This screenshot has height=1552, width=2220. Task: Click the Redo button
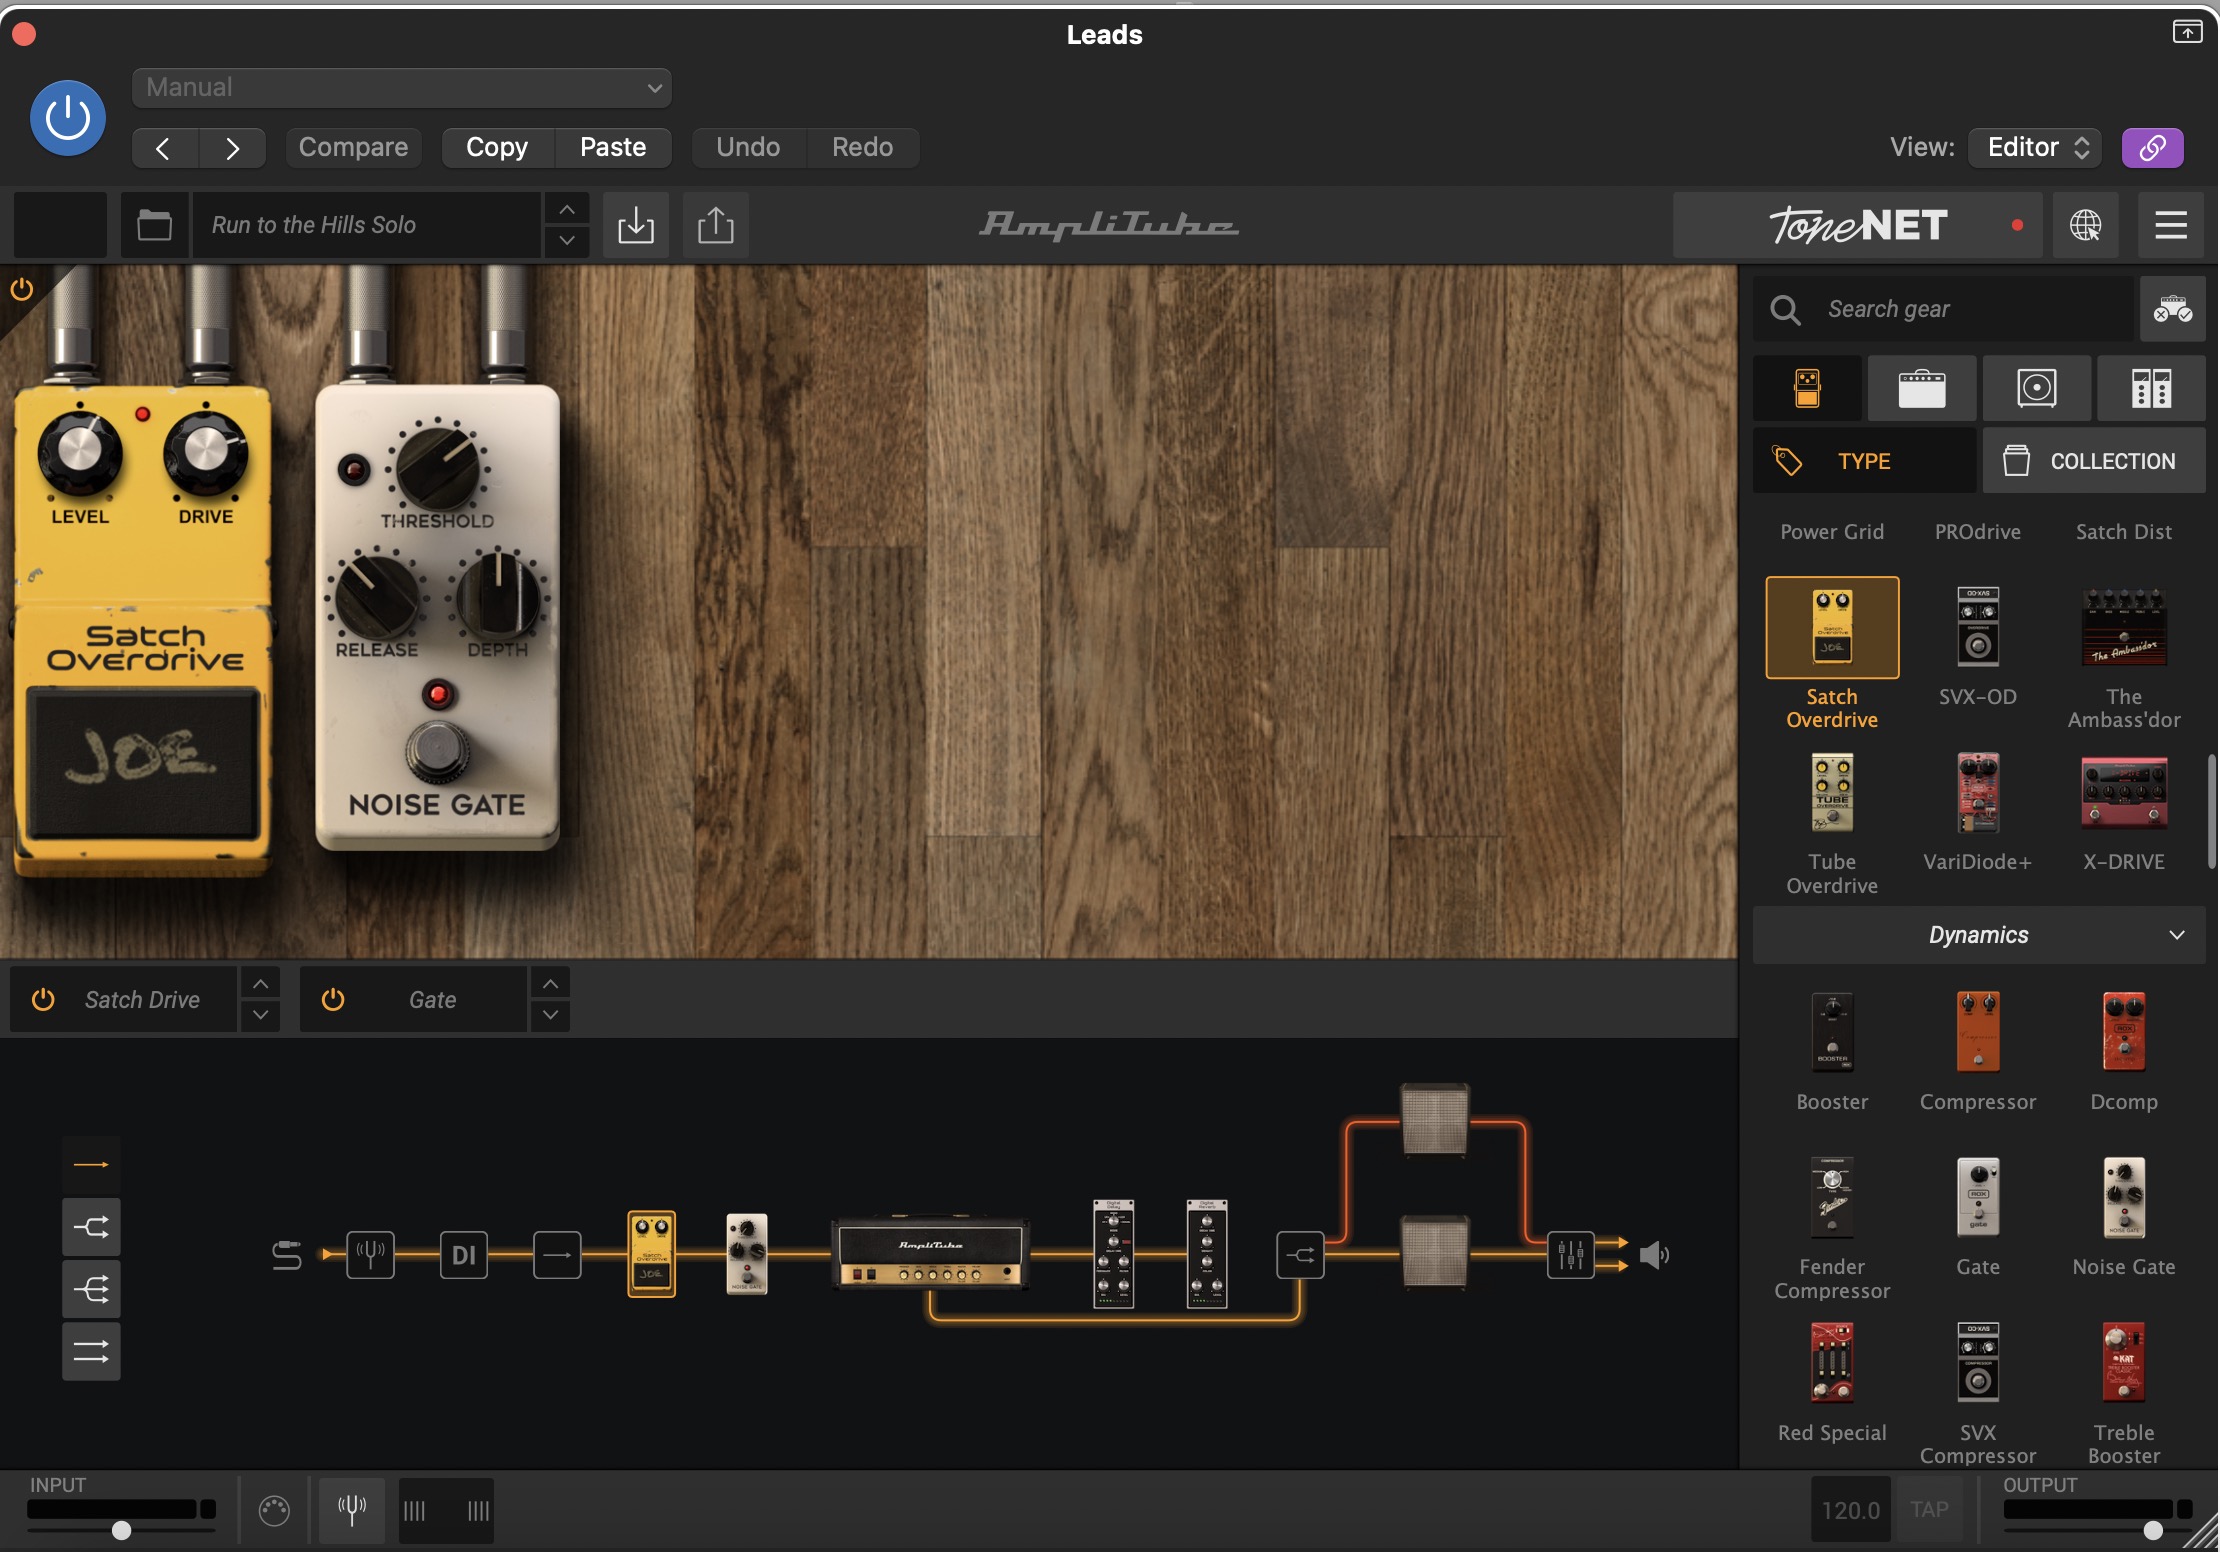click(x=863, y=148)
